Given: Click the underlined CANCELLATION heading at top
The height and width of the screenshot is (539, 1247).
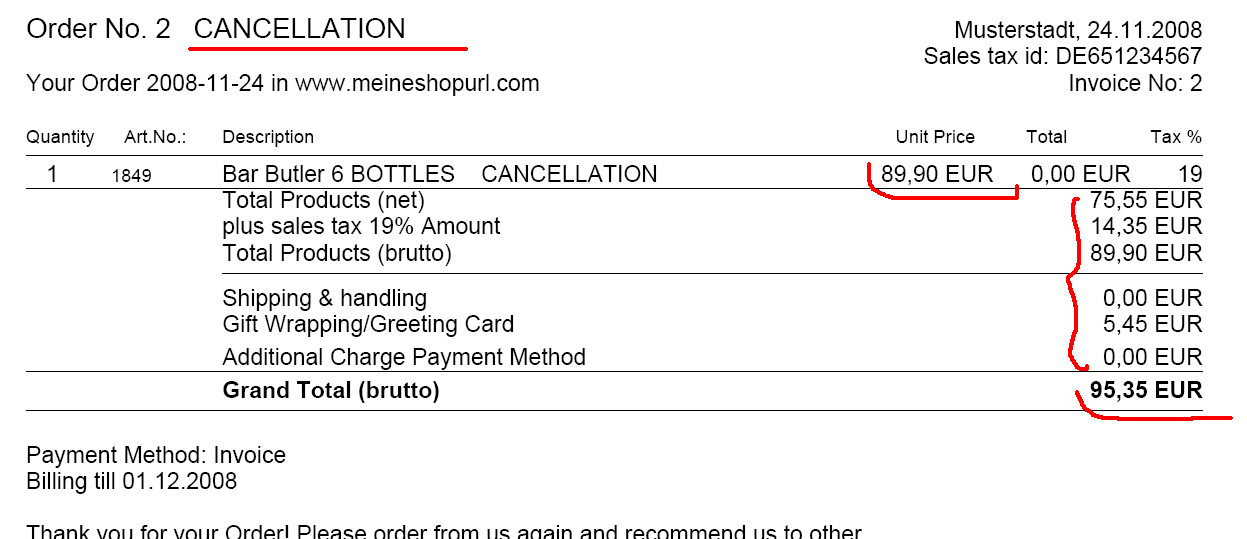Looking at the screenshot, I should (x=300, y=29).
